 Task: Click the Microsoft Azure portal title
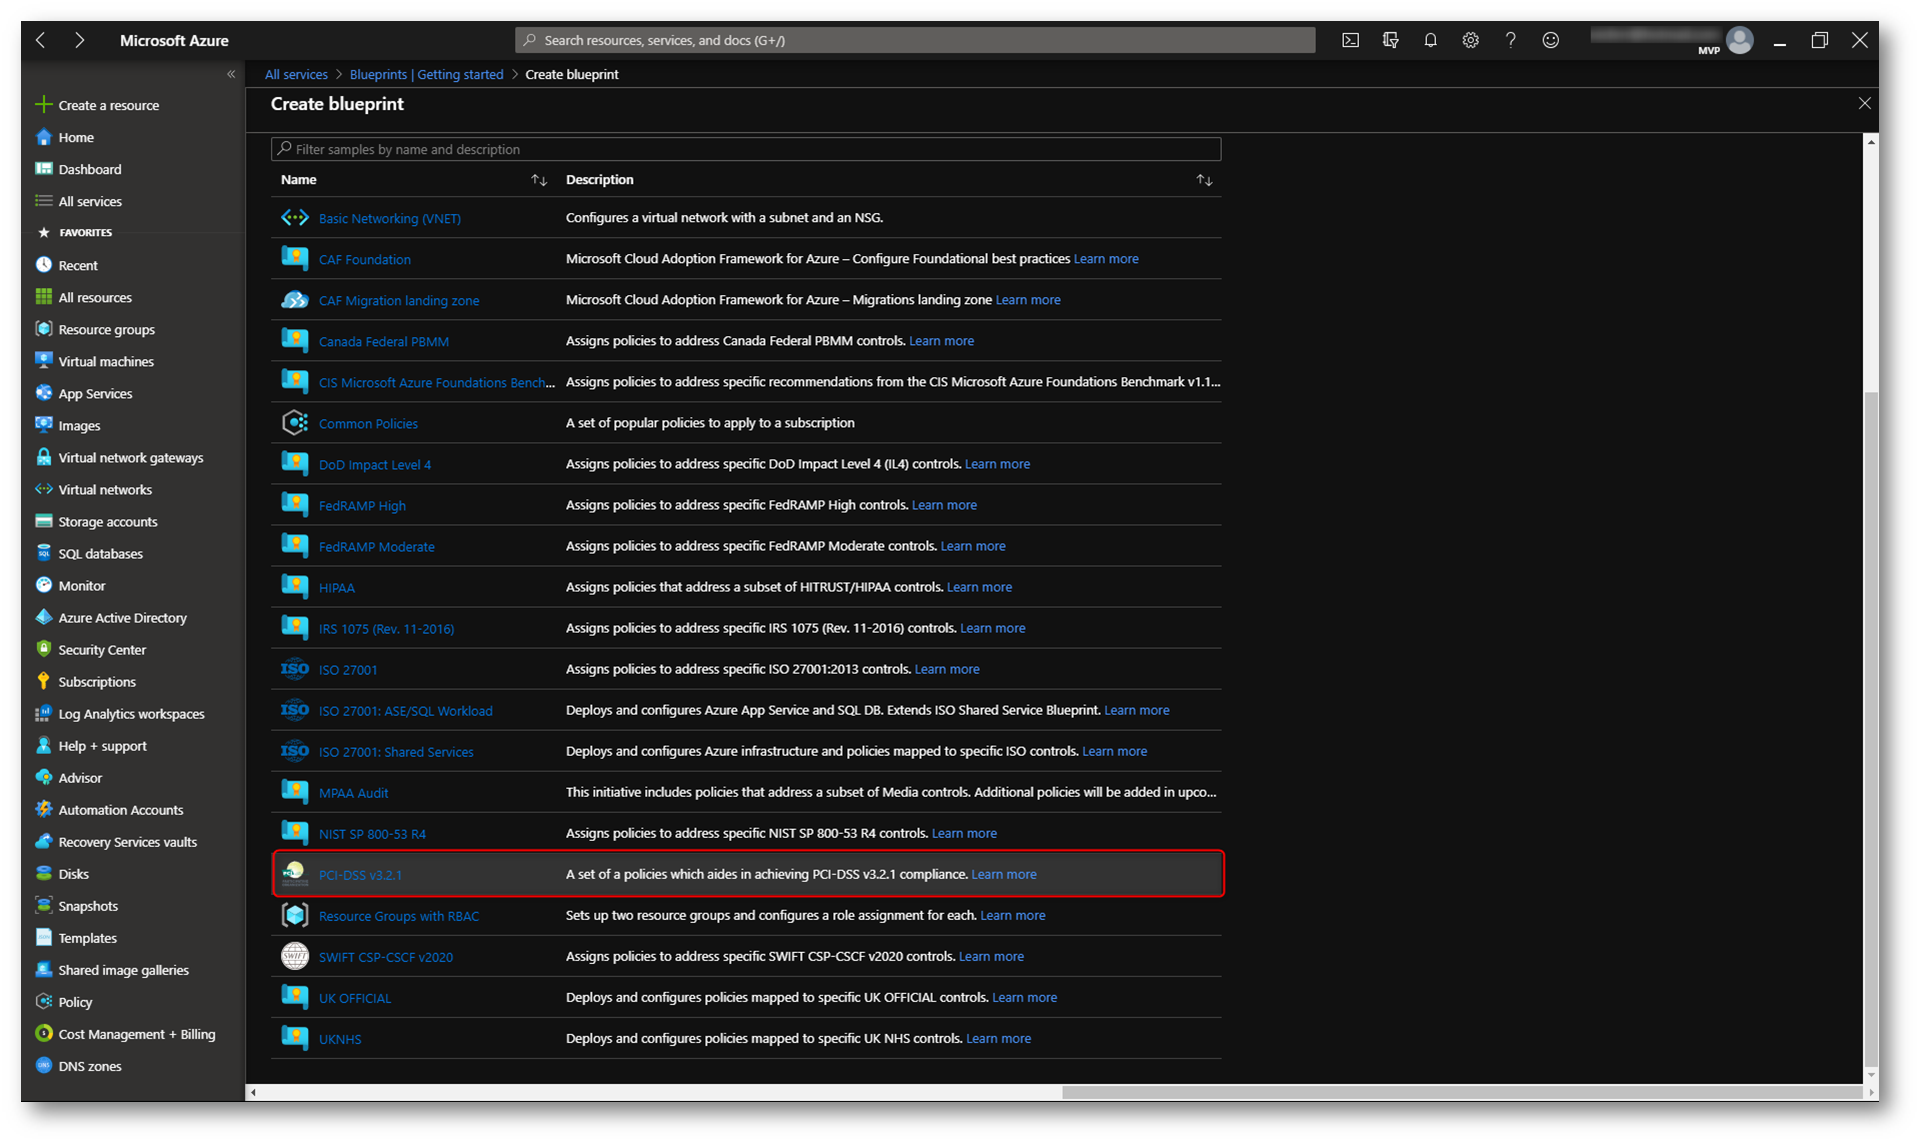tap(174, 40)
